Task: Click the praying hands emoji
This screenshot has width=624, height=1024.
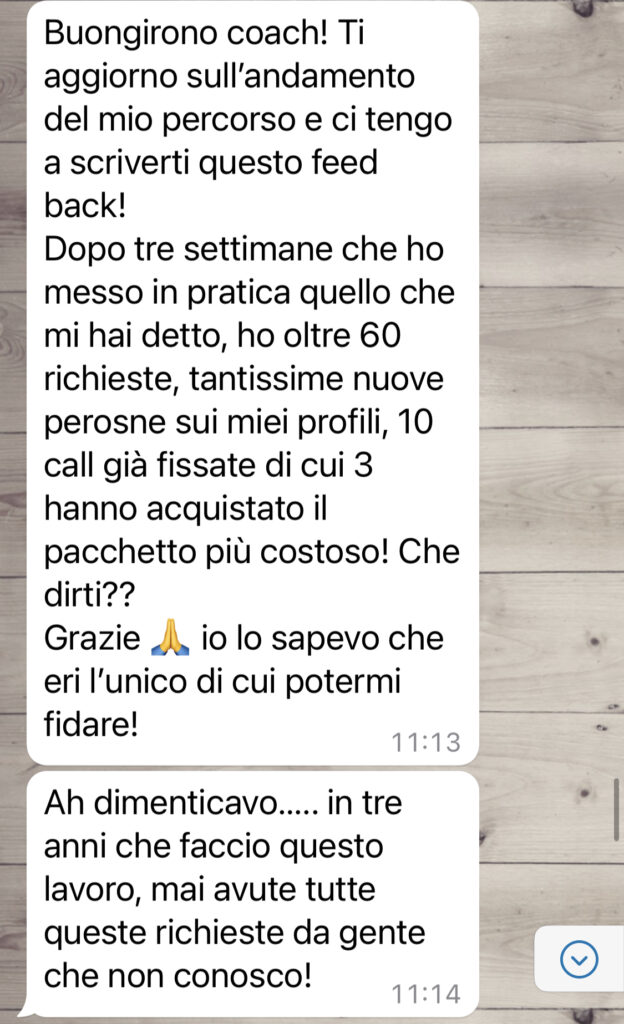Action: tap(170, 638)
